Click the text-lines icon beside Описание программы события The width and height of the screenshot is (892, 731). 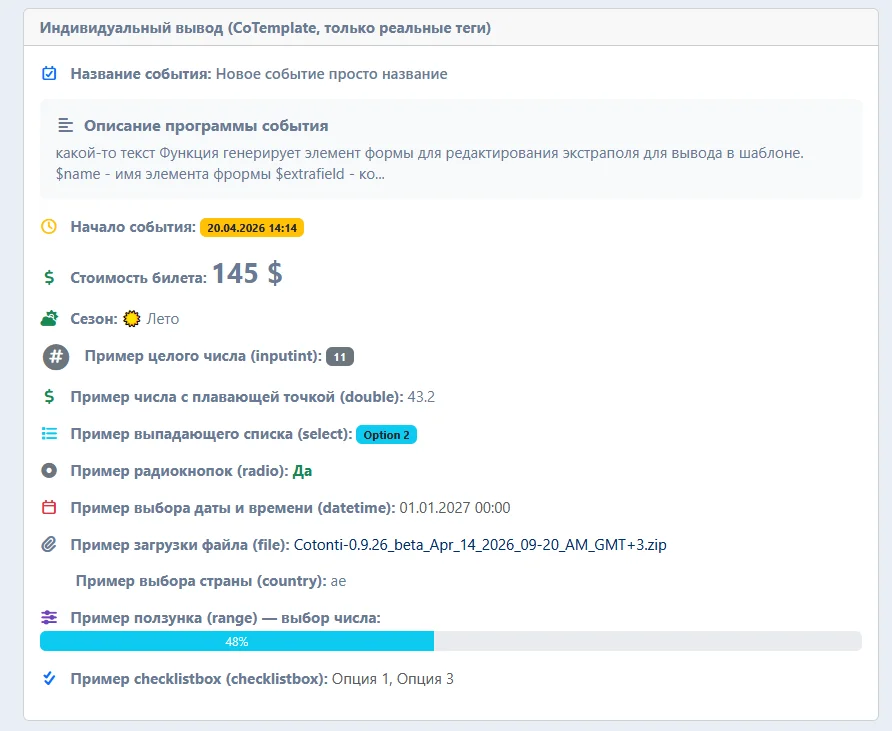tap(65, 125)
